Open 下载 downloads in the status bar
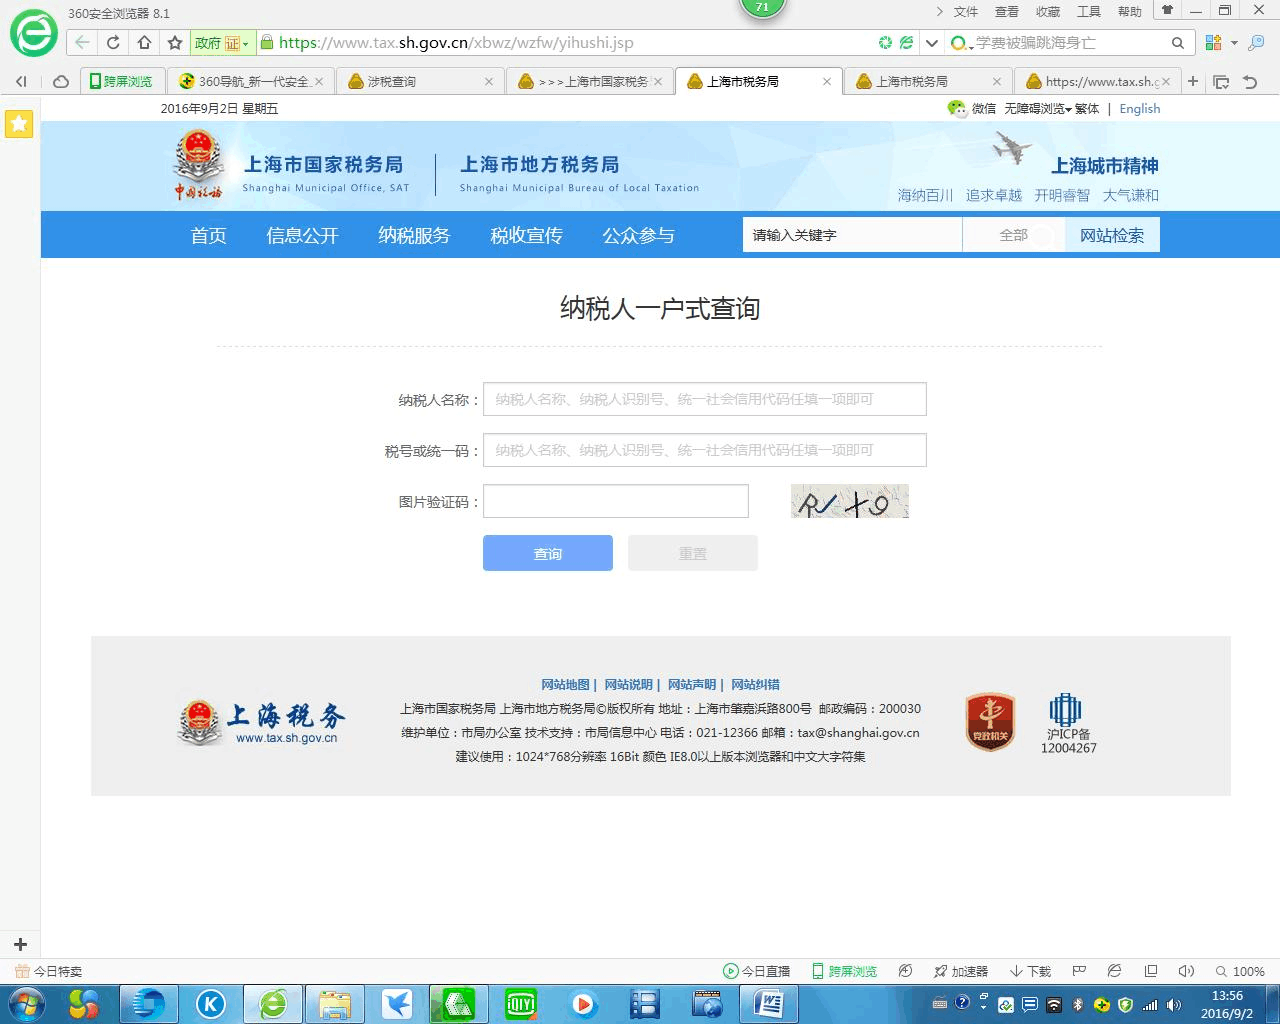 (1030, 971)
